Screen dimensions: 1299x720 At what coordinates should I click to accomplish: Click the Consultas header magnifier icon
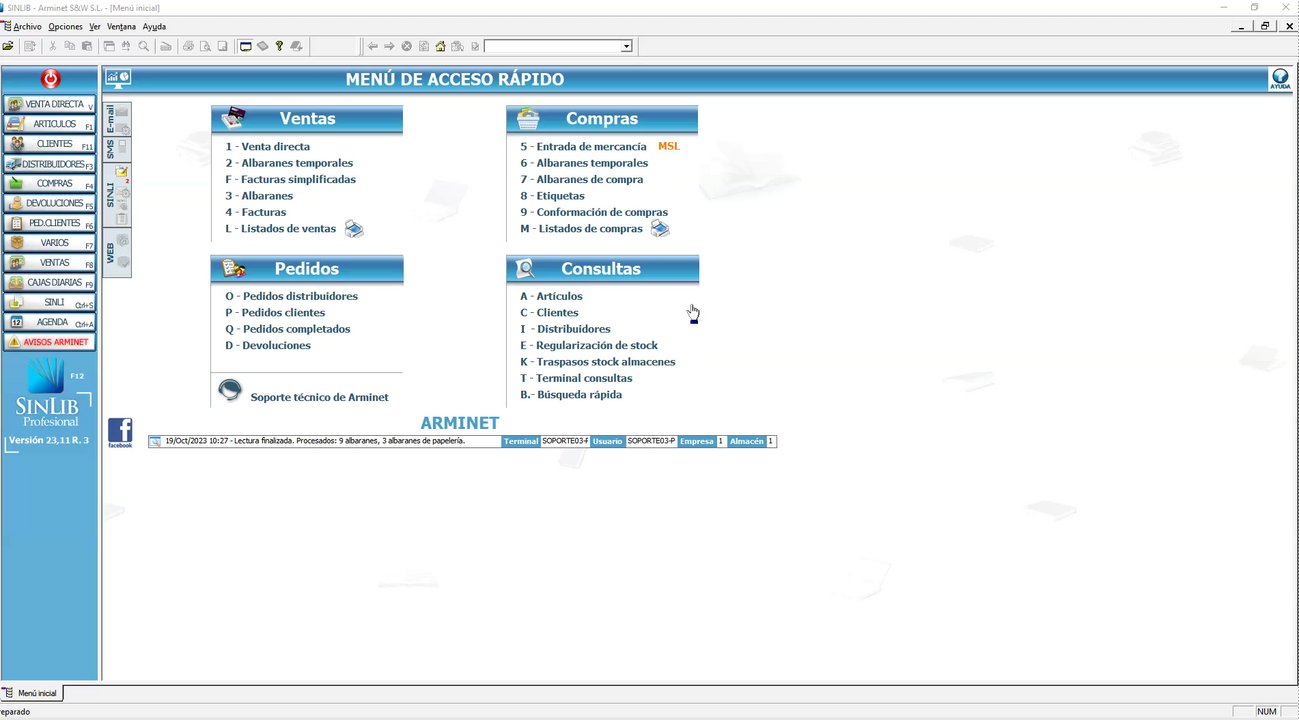525,268
